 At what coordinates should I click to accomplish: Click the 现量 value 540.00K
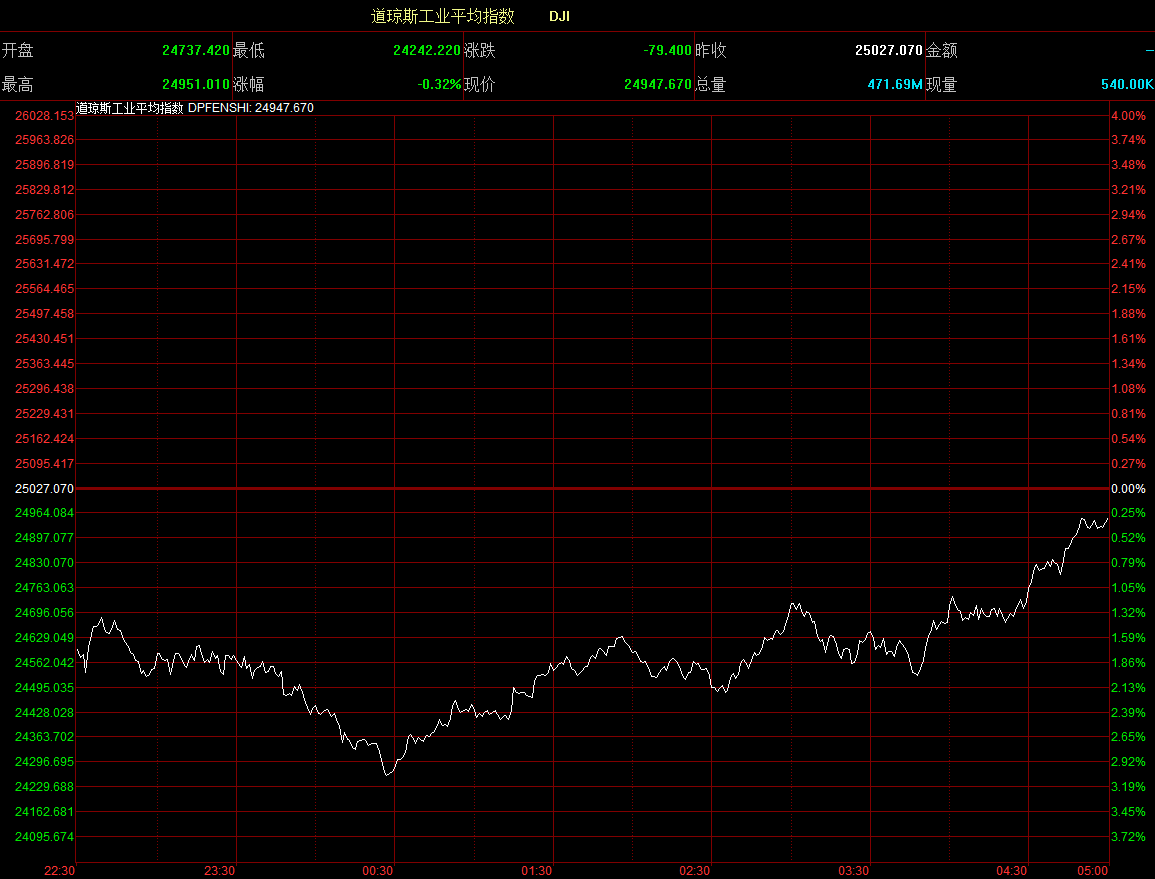(1127, 85)
